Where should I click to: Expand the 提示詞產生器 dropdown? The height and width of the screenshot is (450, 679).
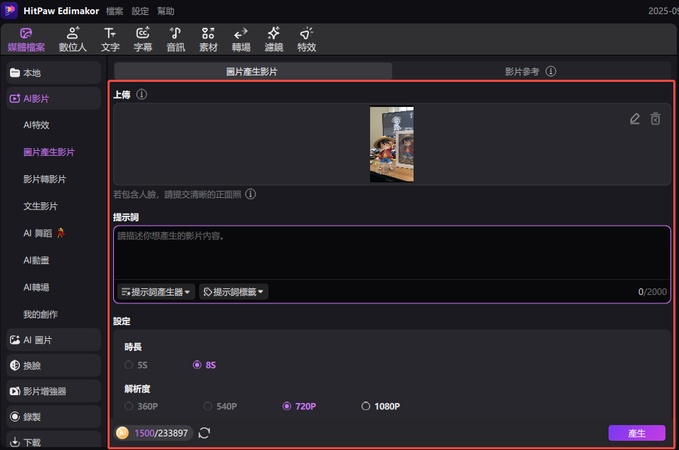point(156,292)
